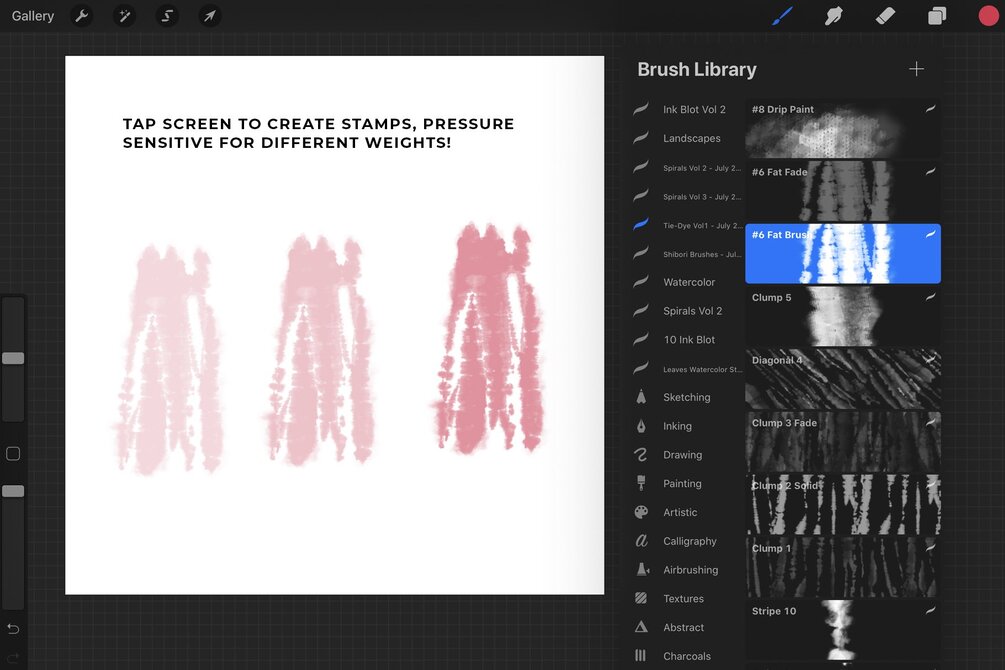
Task: Select the Diagonal 4 brush
Action: [843, 380]
